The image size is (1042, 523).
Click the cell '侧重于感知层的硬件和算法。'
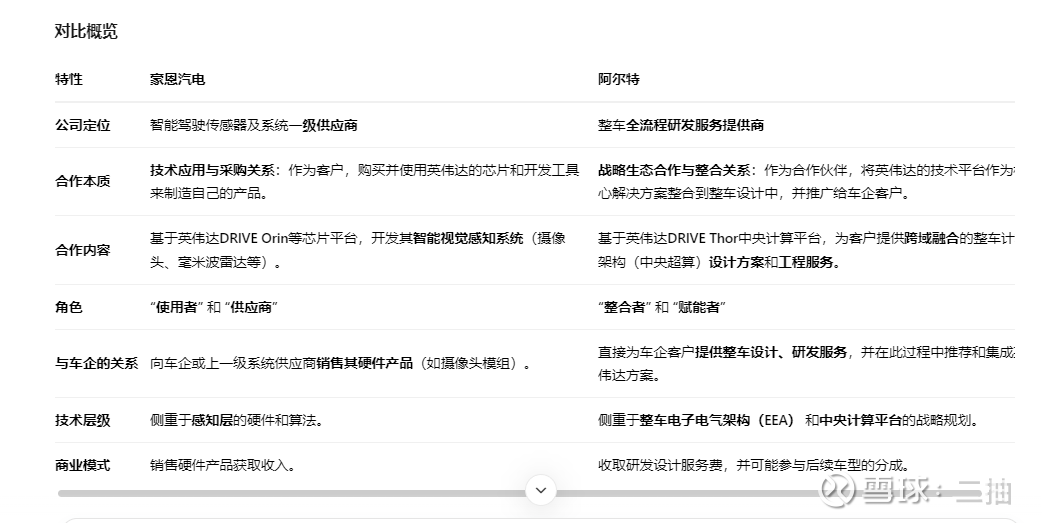[x=236, y=420]
